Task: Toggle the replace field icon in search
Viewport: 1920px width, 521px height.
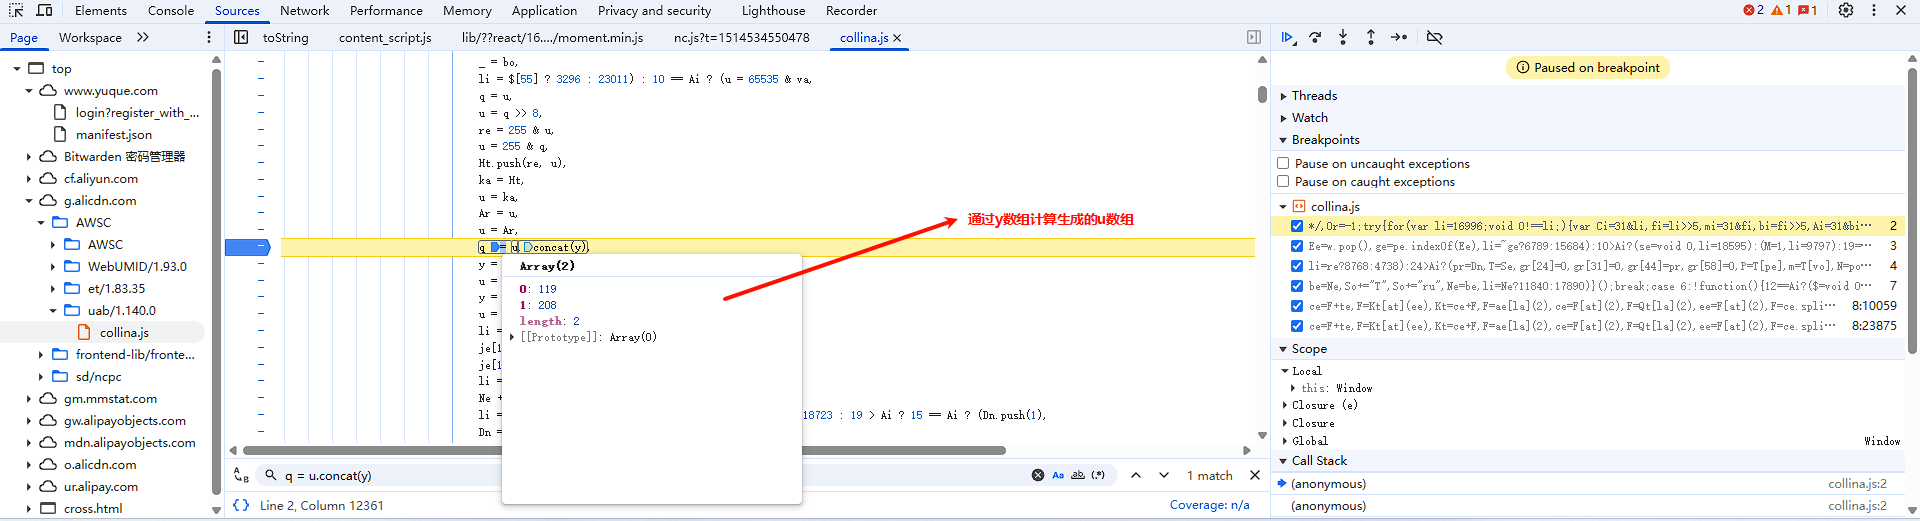Action: (x=241, y=475)
